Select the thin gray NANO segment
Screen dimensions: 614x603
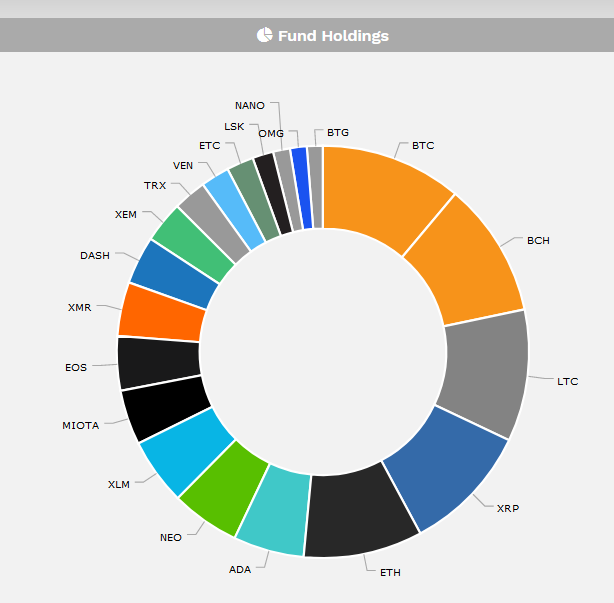pos(289,190)
